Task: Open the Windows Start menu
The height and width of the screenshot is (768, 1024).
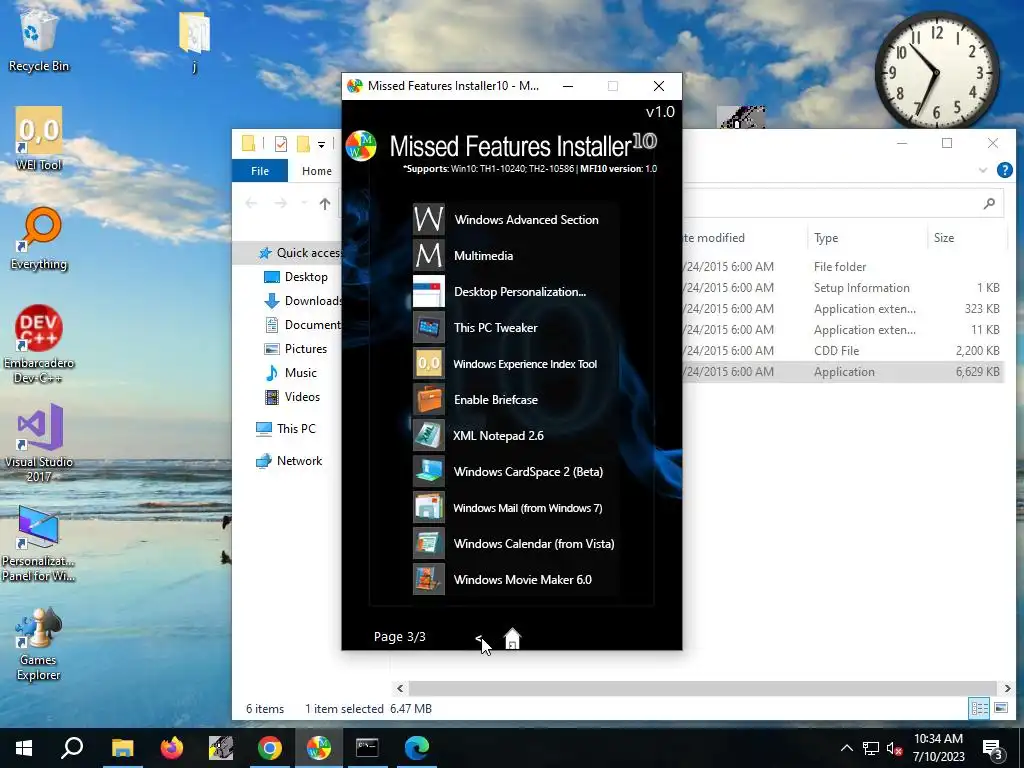Action: (24, 748)
